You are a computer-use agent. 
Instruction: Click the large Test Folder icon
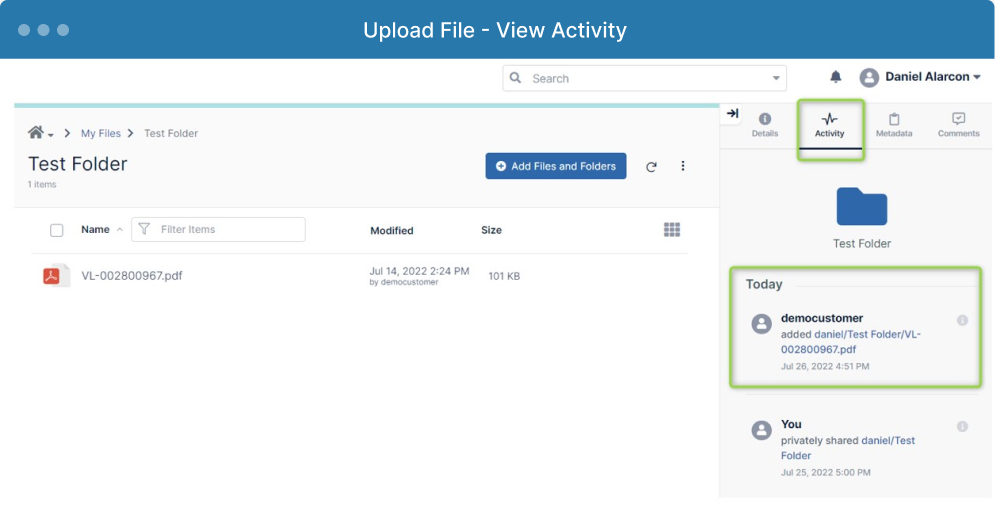(x=862, y=206)
